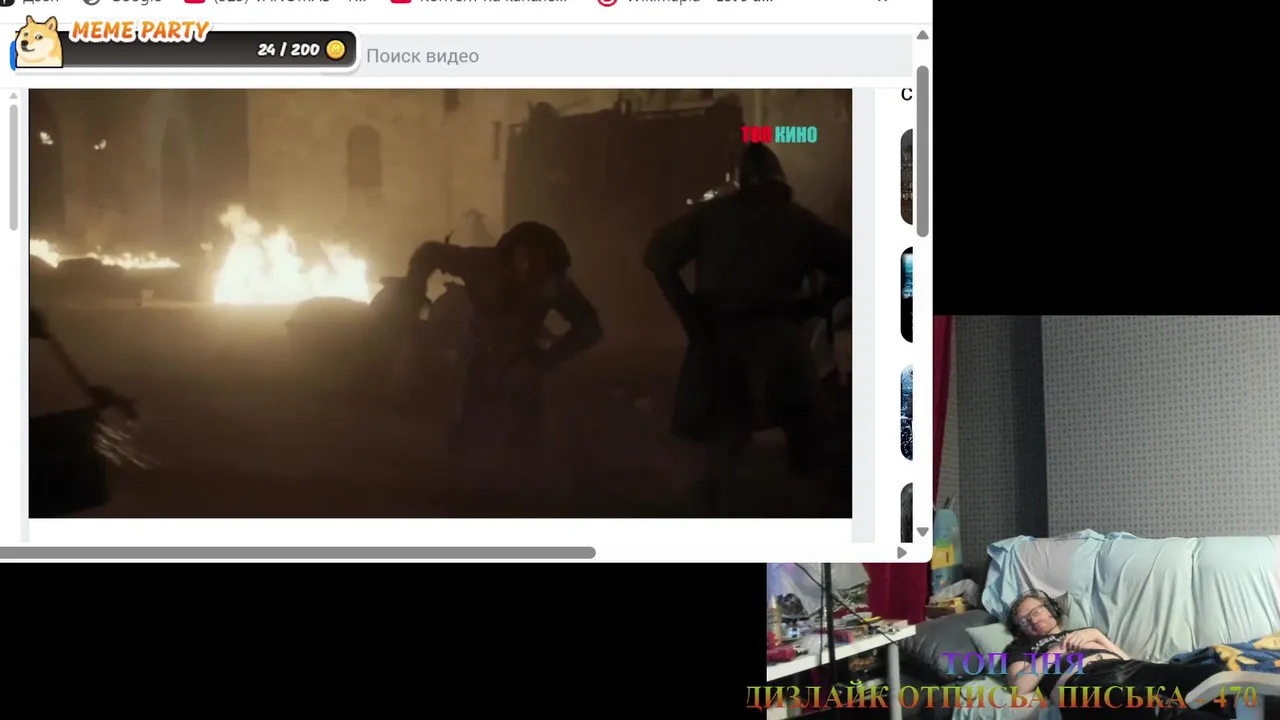
Task: Open the third recommended video thumbnail in the sidebar
Action: (907, 413)
